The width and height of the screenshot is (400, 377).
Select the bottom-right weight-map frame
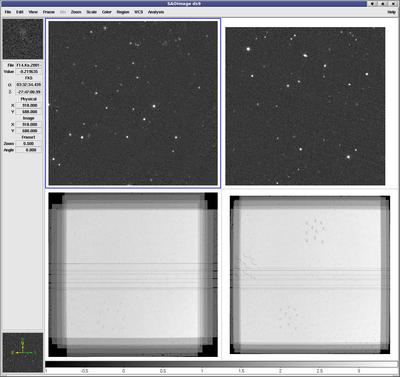[310, 275]
